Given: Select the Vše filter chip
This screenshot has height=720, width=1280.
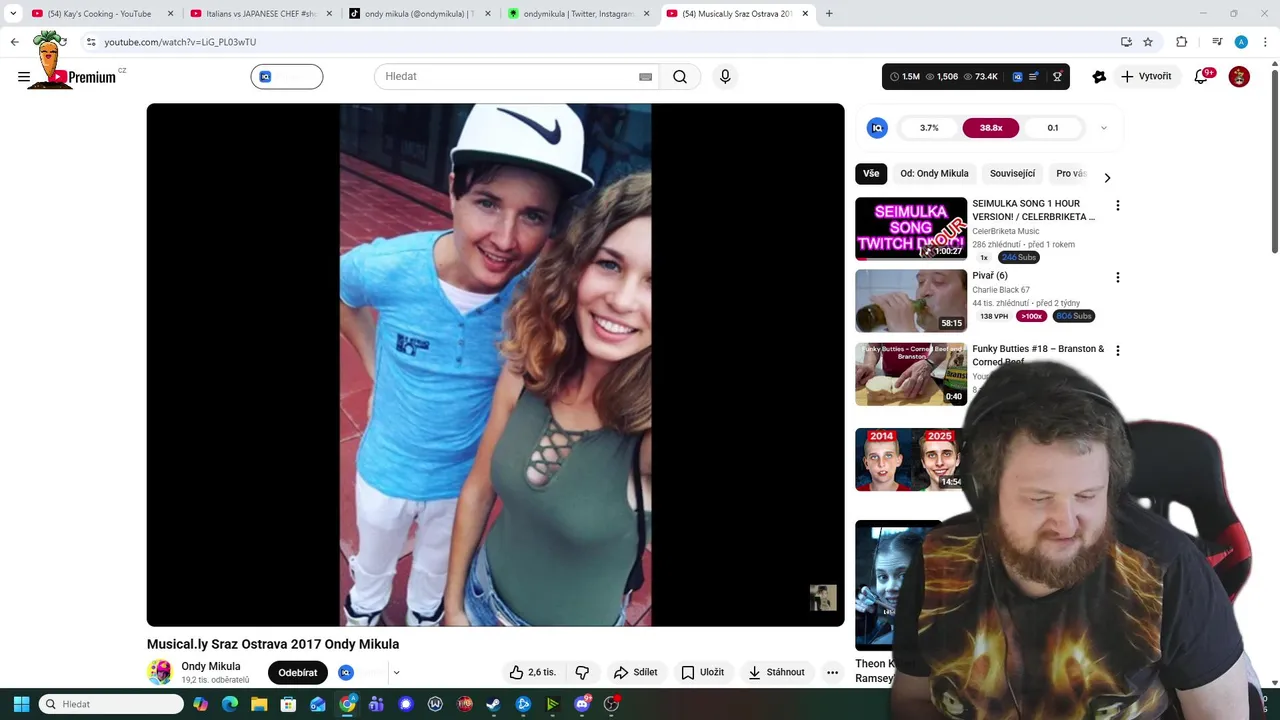Looking at the screenshot, I should coord(871,173).
